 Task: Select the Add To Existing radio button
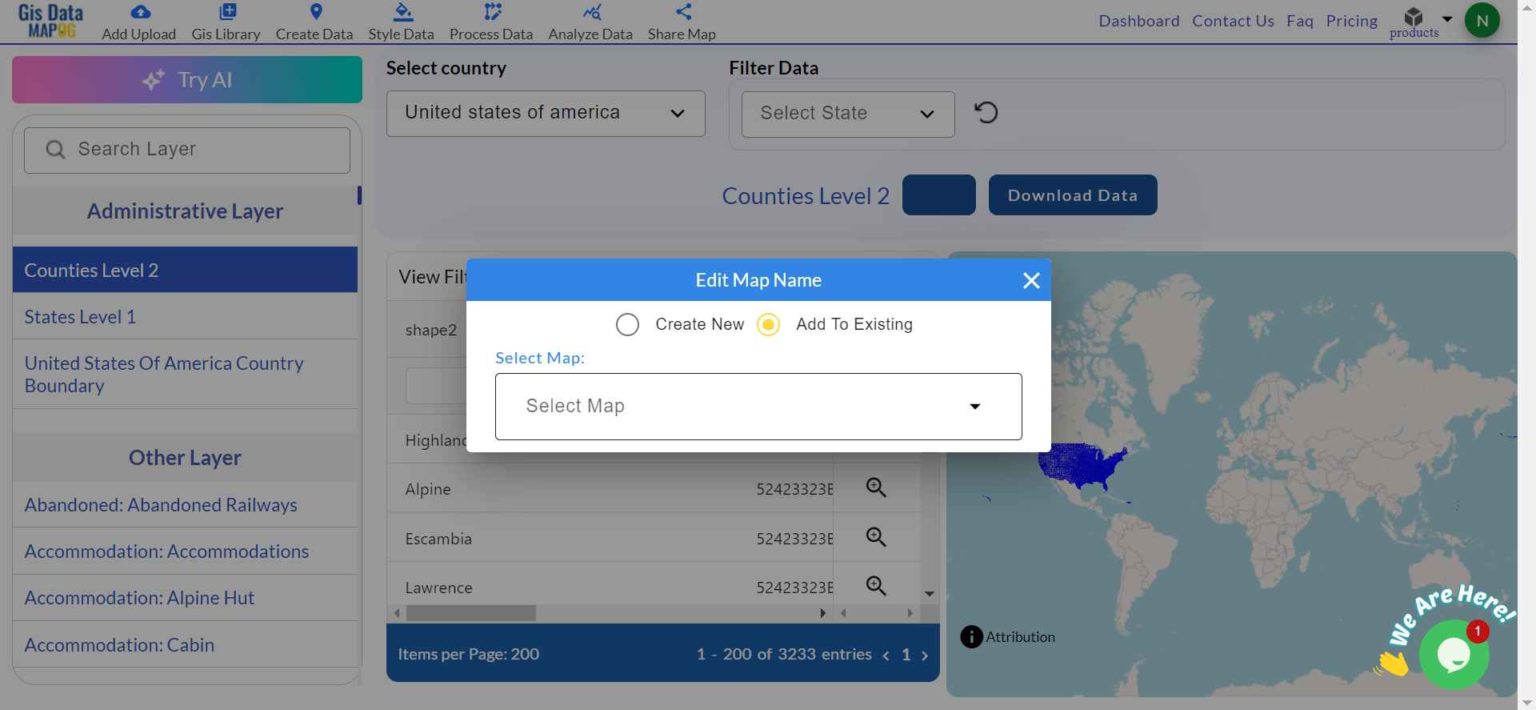[x=768, y=324]
